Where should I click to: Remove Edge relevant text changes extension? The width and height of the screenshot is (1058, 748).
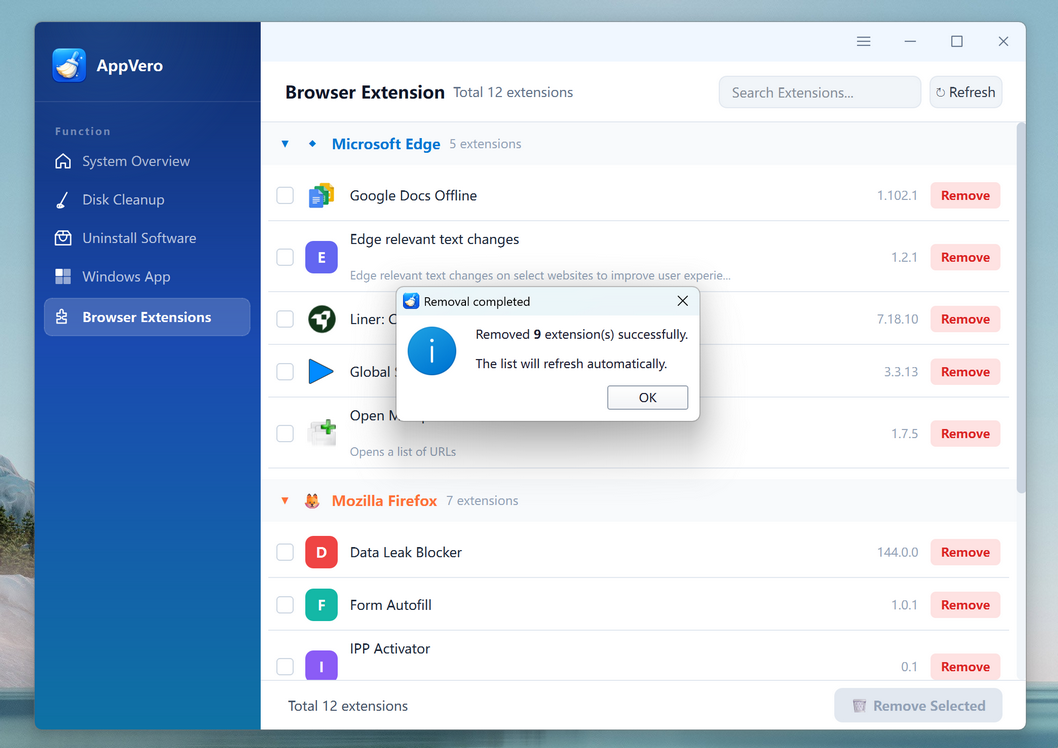966,257
